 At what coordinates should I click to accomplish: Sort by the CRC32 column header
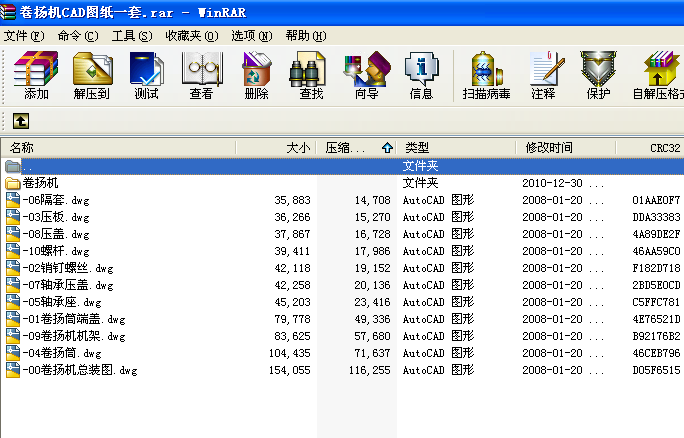650,148
